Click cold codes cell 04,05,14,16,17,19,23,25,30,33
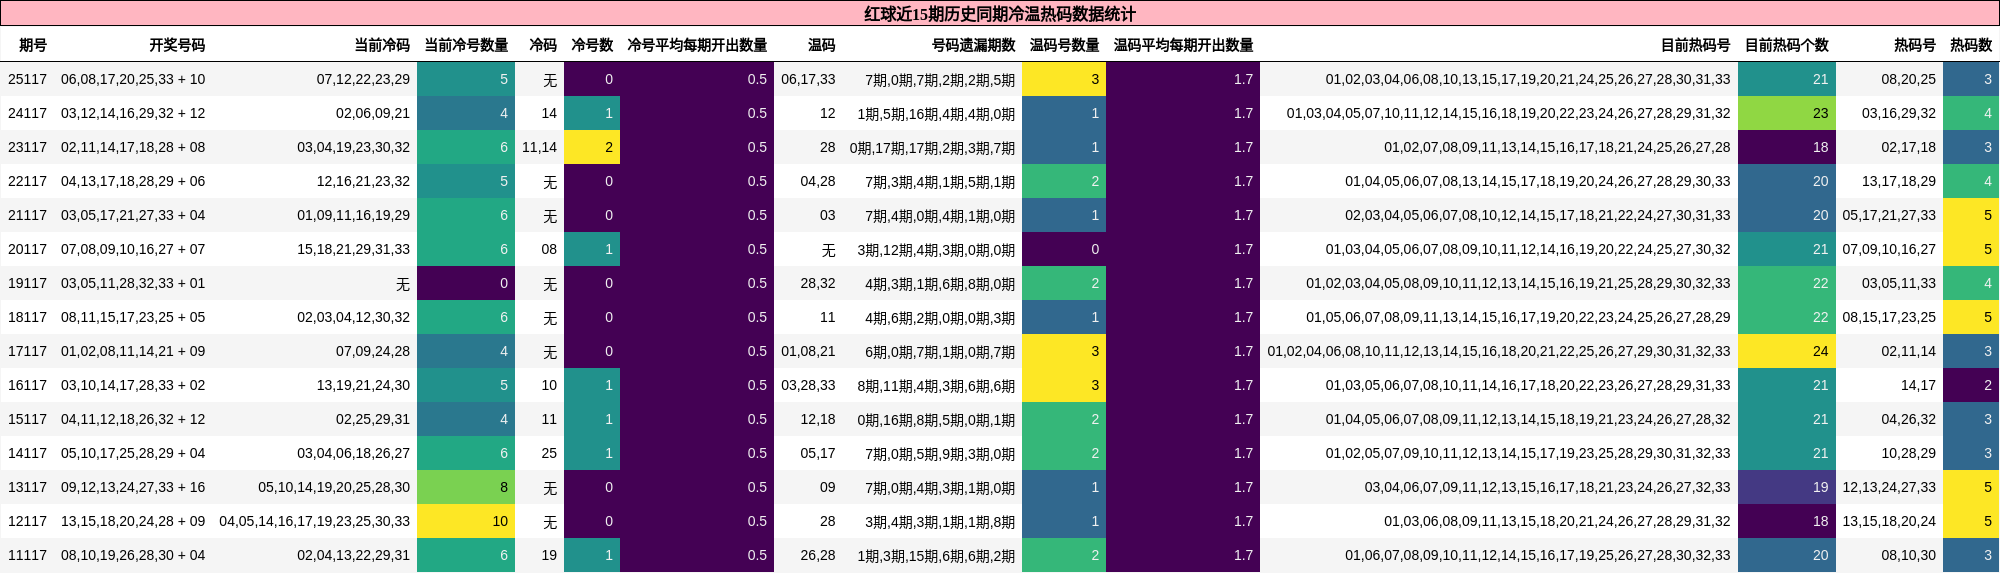This screenshot has height=573, width=2000. [314, 521]
